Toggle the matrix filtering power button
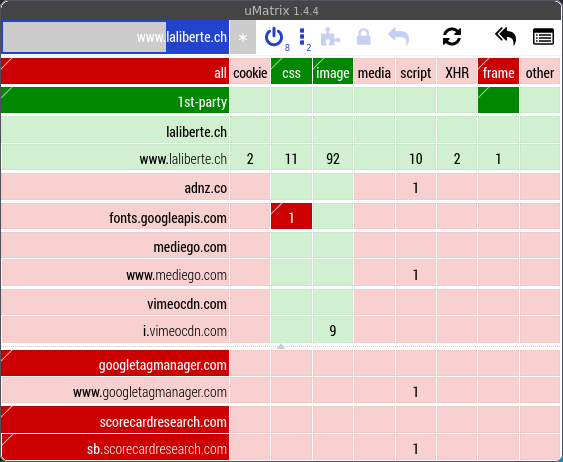Screen dimensions: 563x462 (274, 37)
